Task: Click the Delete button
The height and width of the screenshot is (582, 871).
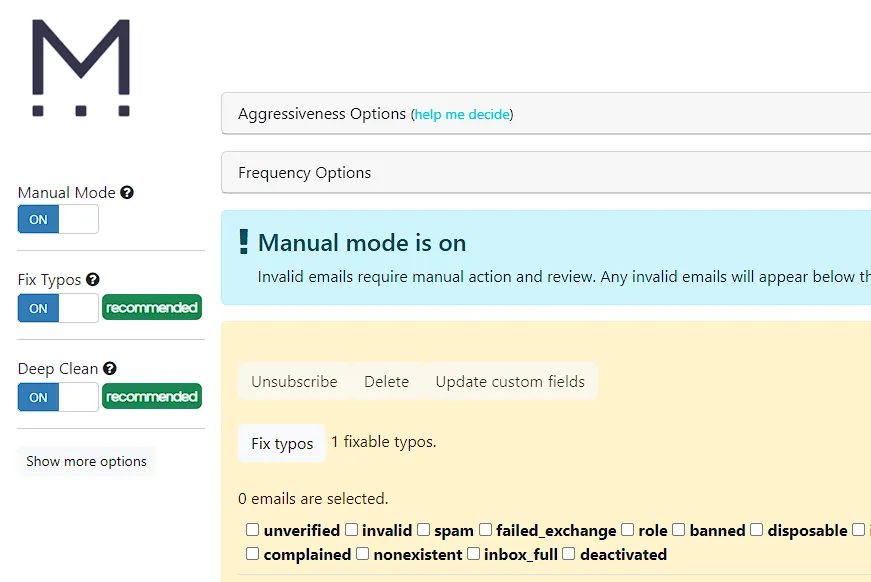Action: point(387,382)
